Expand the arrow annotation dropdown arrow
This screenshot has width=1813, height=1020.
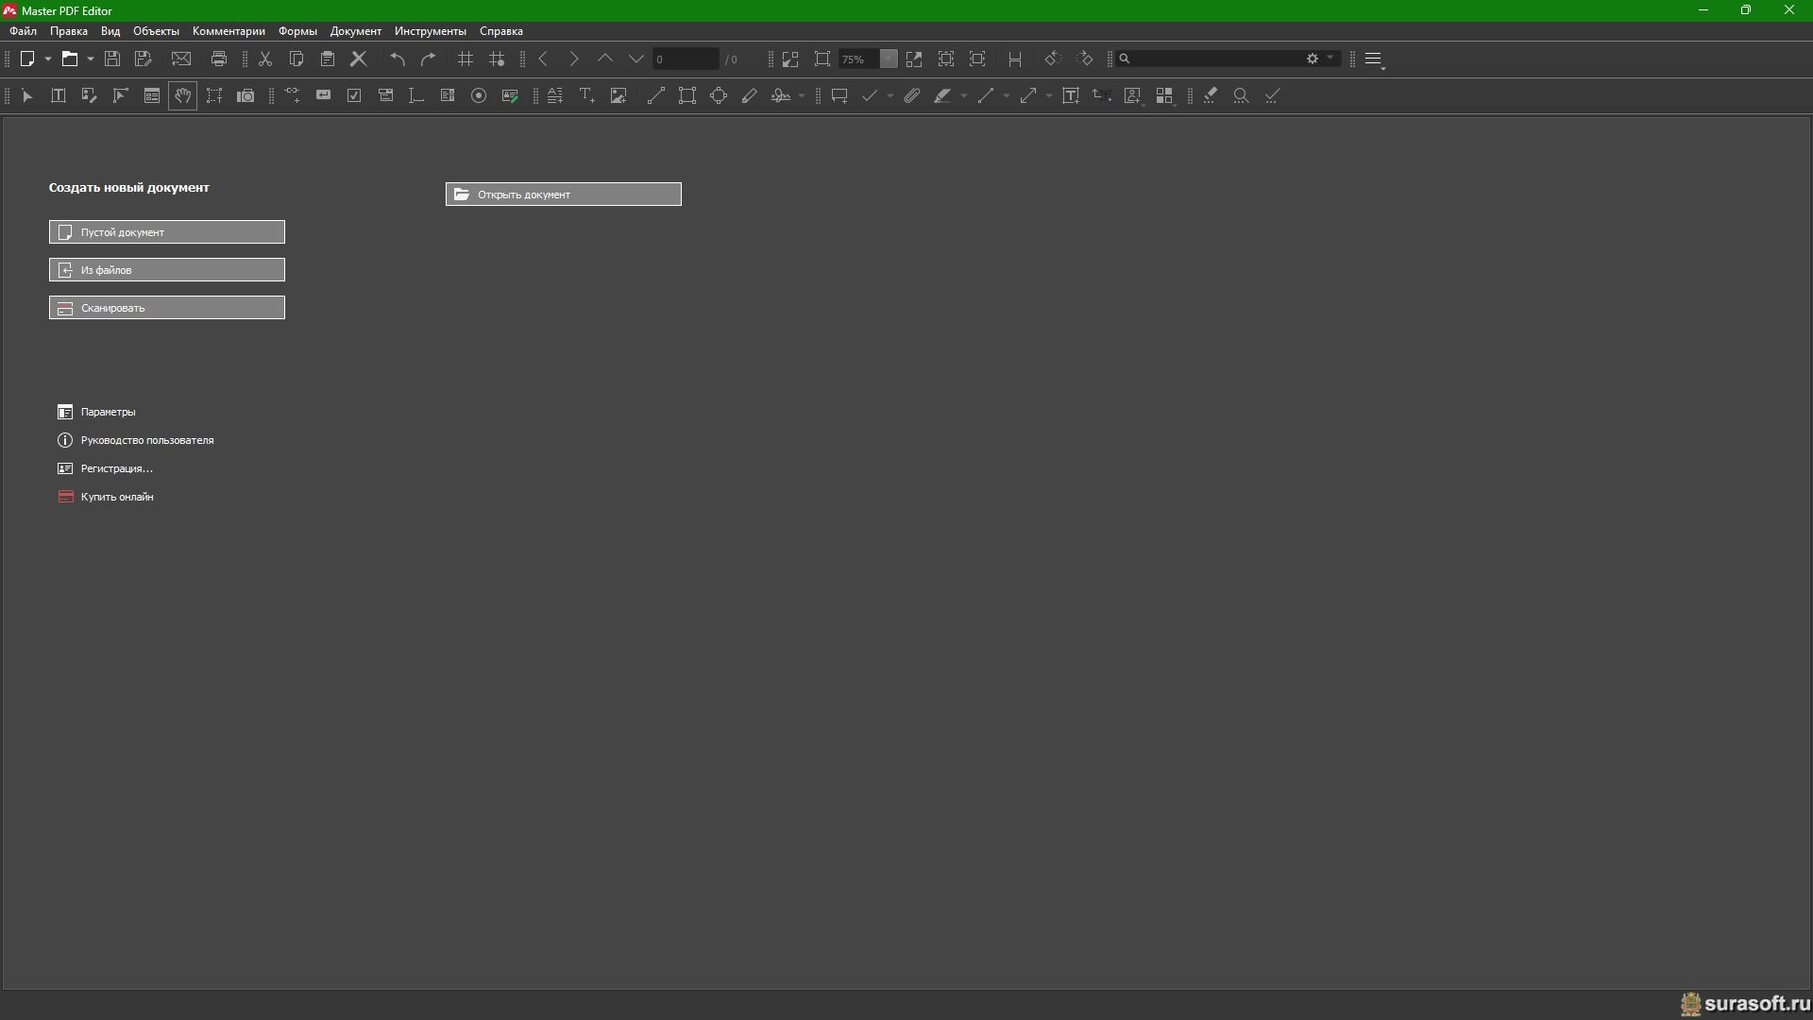(x=1048, y=96)
